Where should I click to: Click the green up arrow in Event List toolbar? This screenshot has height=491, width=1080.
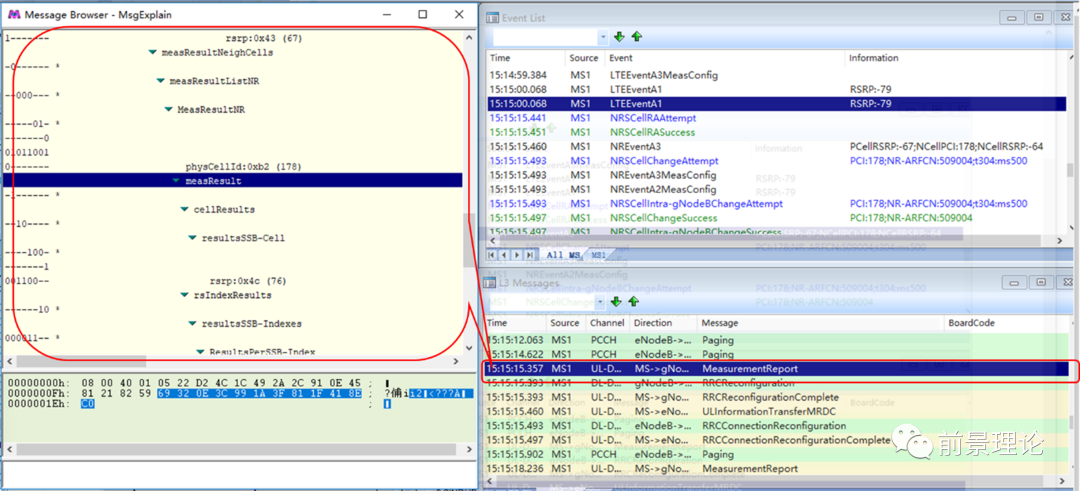(637, 36)
